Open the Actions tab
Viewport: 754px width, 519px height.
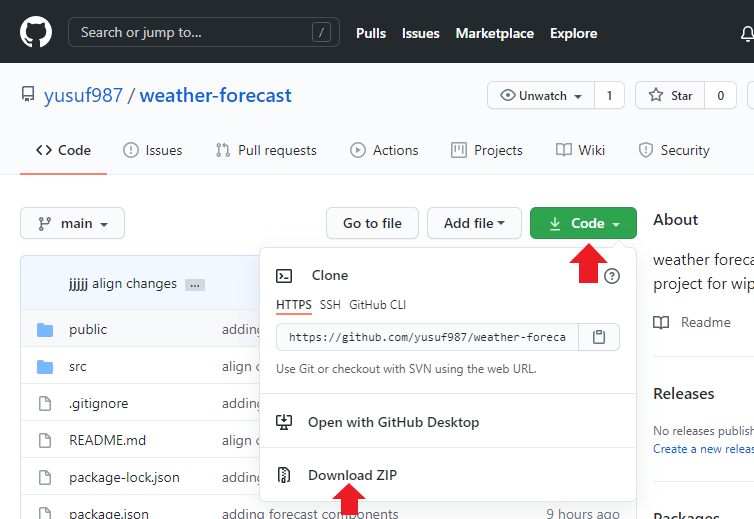click(x=384, y=151)
